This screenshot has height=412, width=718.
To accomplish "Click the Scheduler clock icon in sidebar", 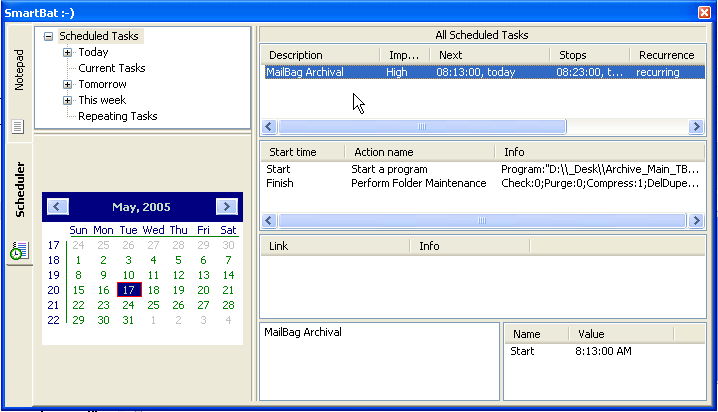I will point(18,252).
